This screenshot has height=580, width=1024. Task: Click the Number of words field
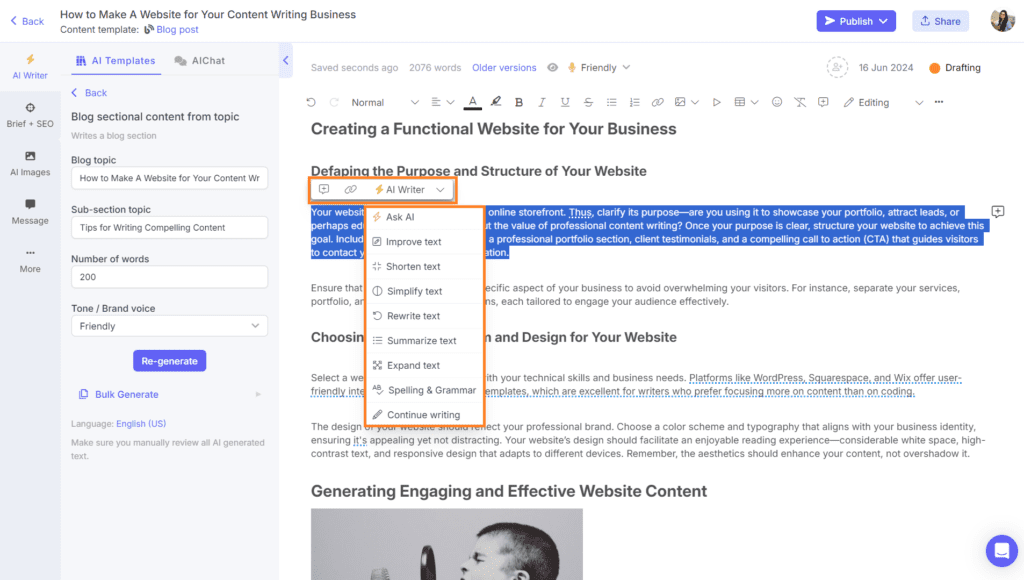pos(169,277)
